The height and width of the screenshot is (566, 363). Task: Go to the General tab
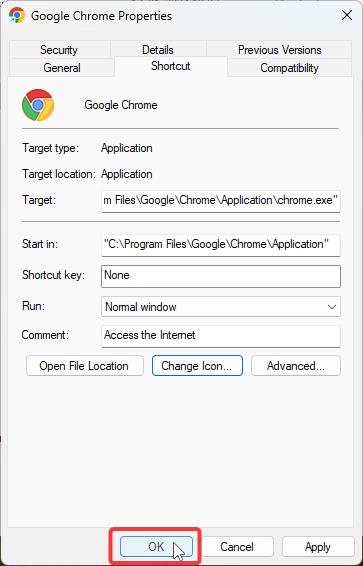pos(62,68)
